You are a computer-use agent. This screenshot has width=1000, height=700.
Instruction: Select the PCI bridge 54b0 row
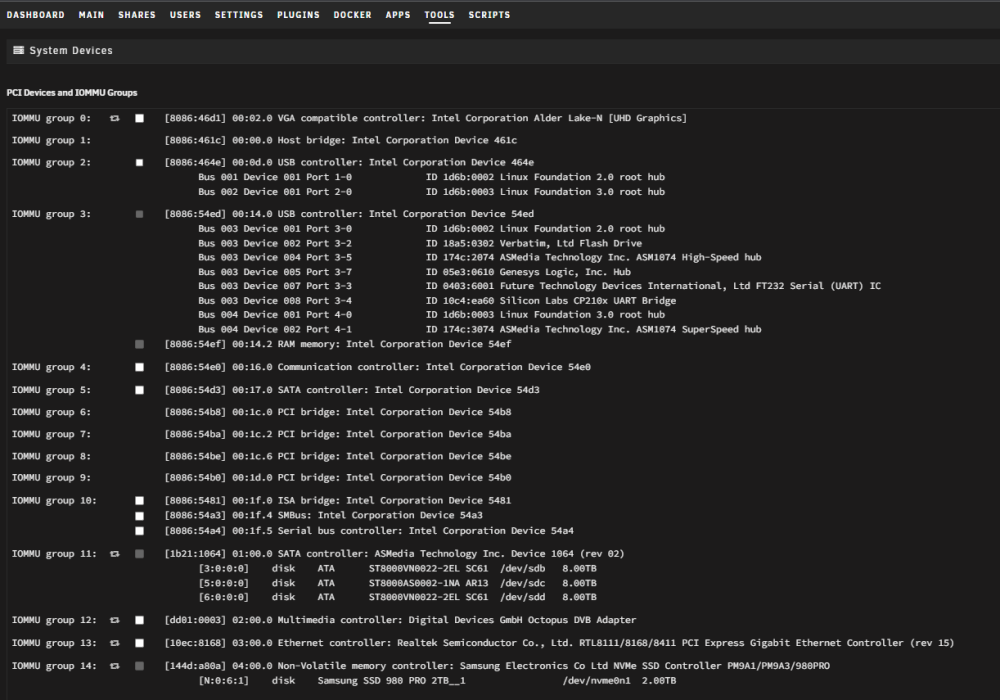tap(338, 478)
